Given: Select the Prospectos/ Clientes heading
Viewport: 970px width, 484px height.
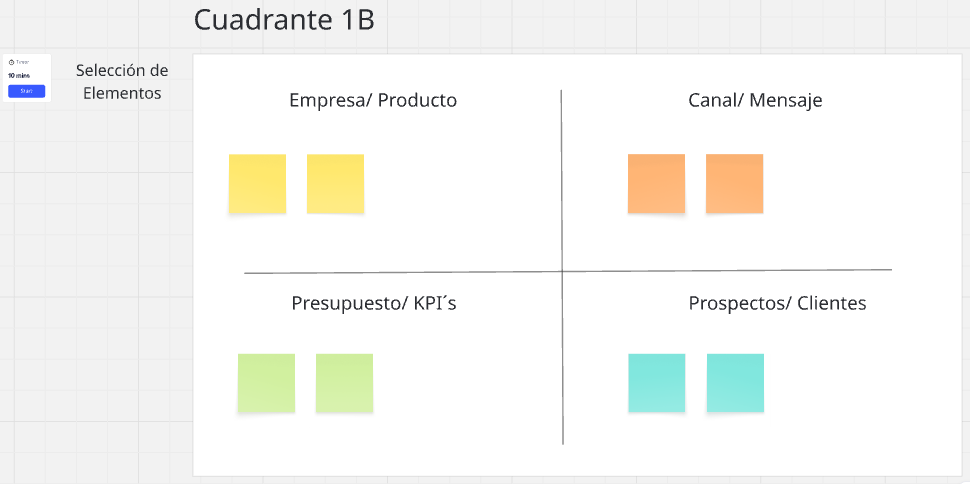Looking at the screenshot, I should click(777, 303).
